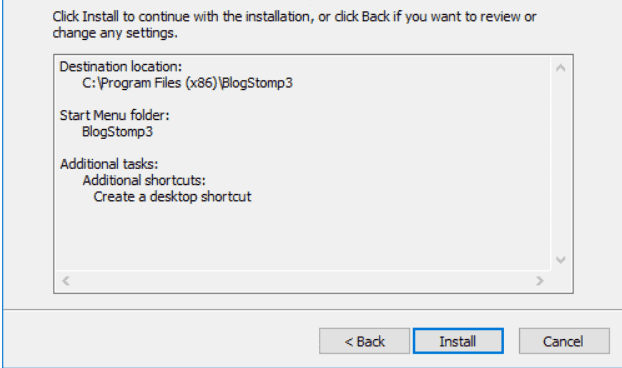Image resolution: width=622 pixels, height=368 pixels.
Task: Select the 'Destination location:' label text
Action: [x=121, y=67]
